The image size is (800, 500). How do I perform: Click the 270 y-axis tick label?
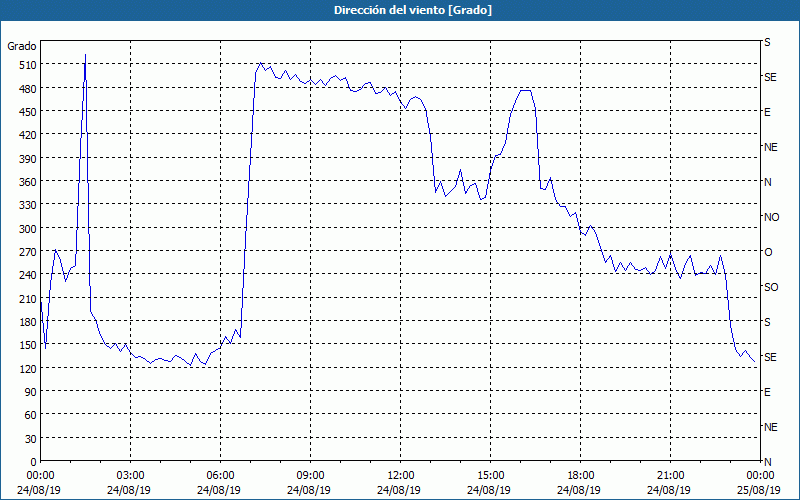click(28, 252)
